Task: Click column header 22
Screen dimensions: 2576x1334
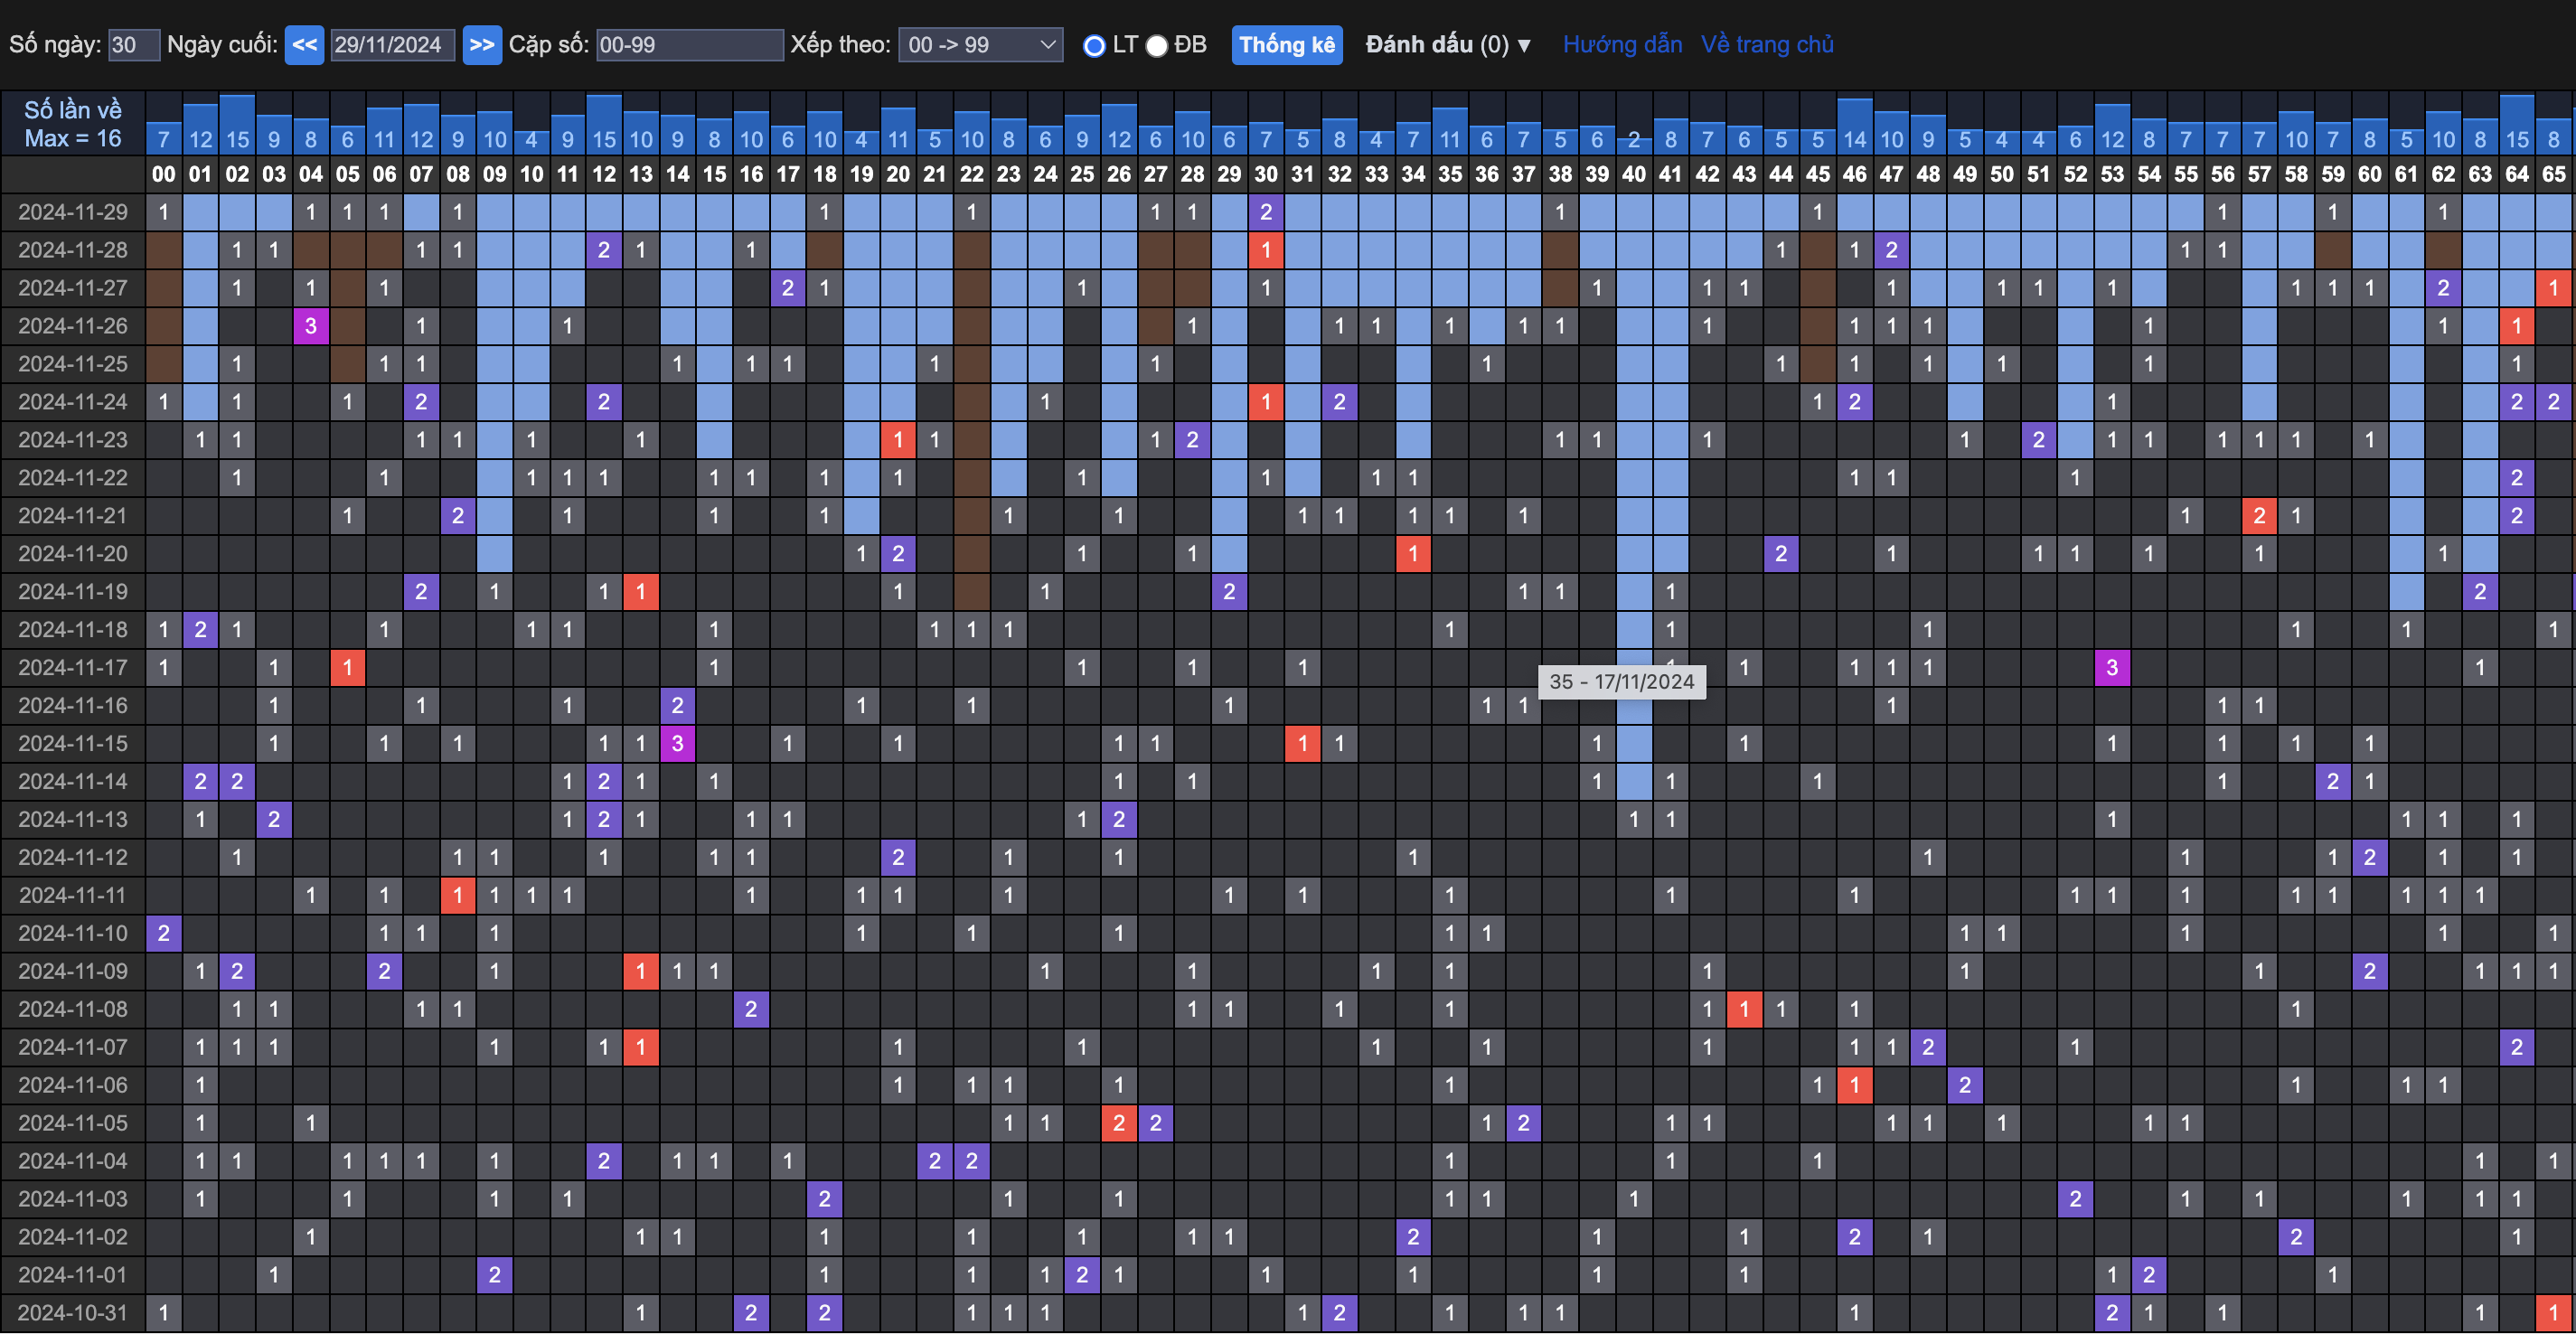Action: [972, 174]
